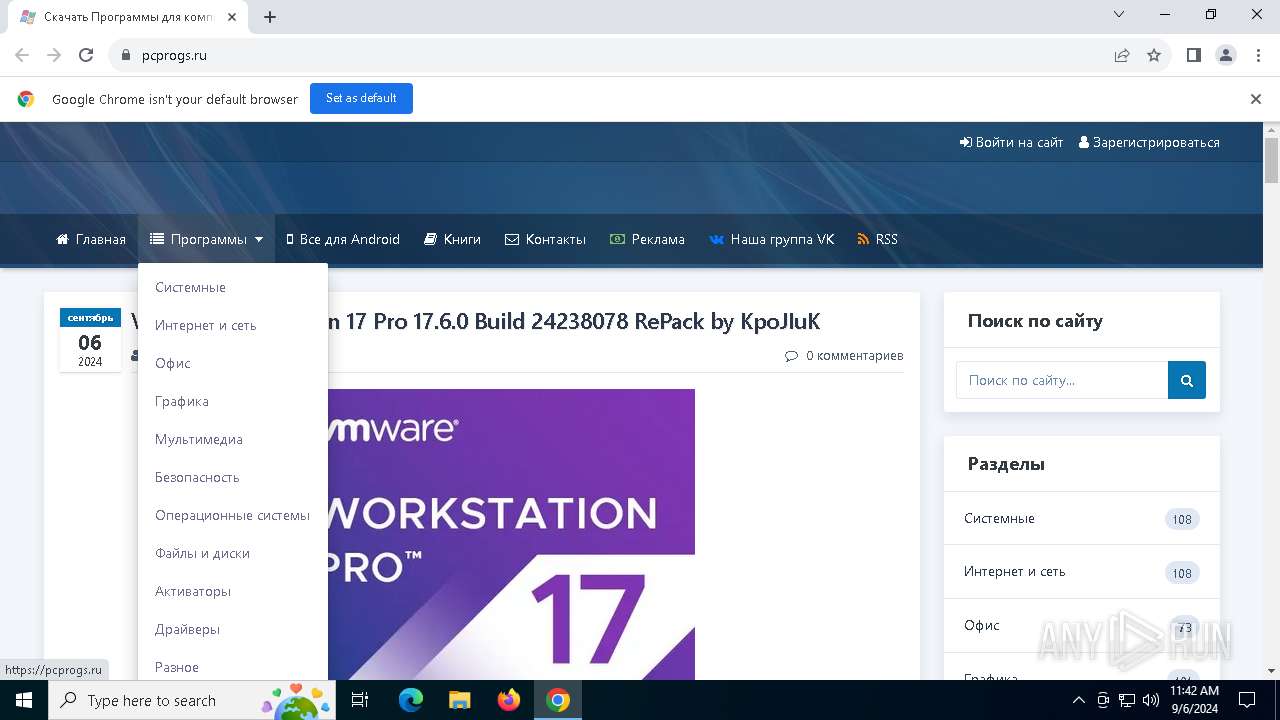Click the taskbar search box

[194, 700]
